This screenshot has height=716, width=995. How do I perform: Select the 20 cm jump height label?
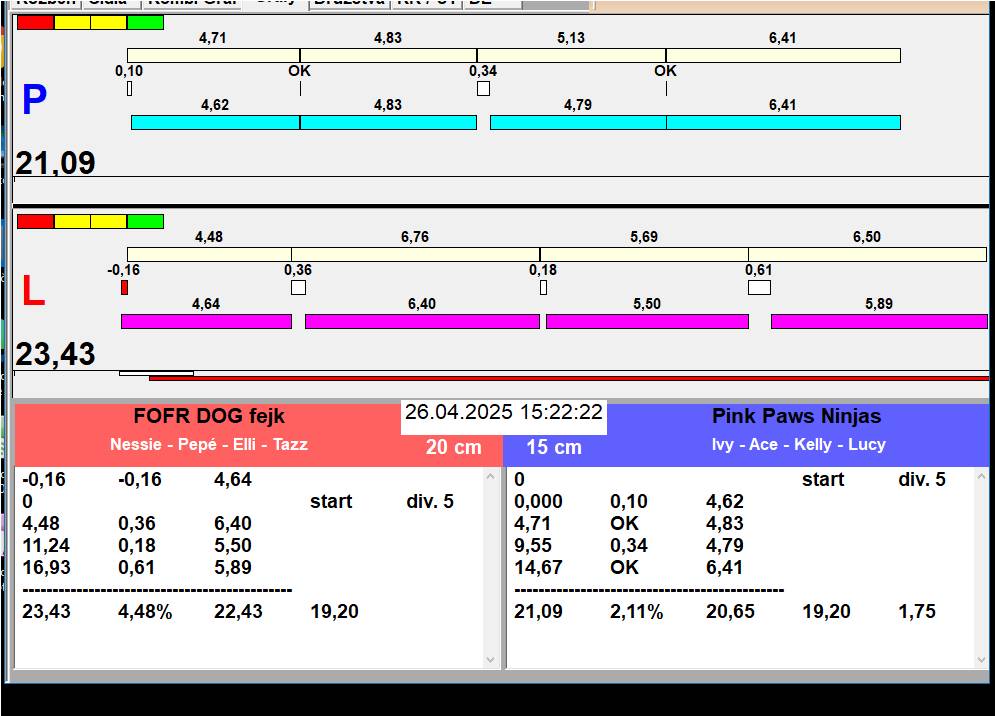tap(453, 447)
